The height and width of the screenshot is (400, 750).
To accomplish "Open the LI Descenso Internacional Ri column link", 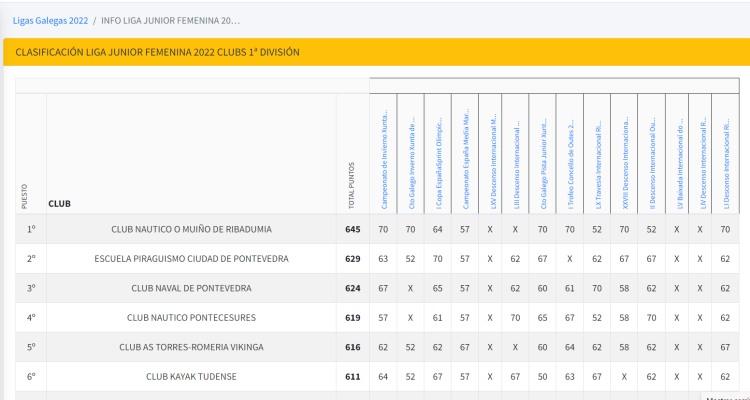I will (727, 163).
